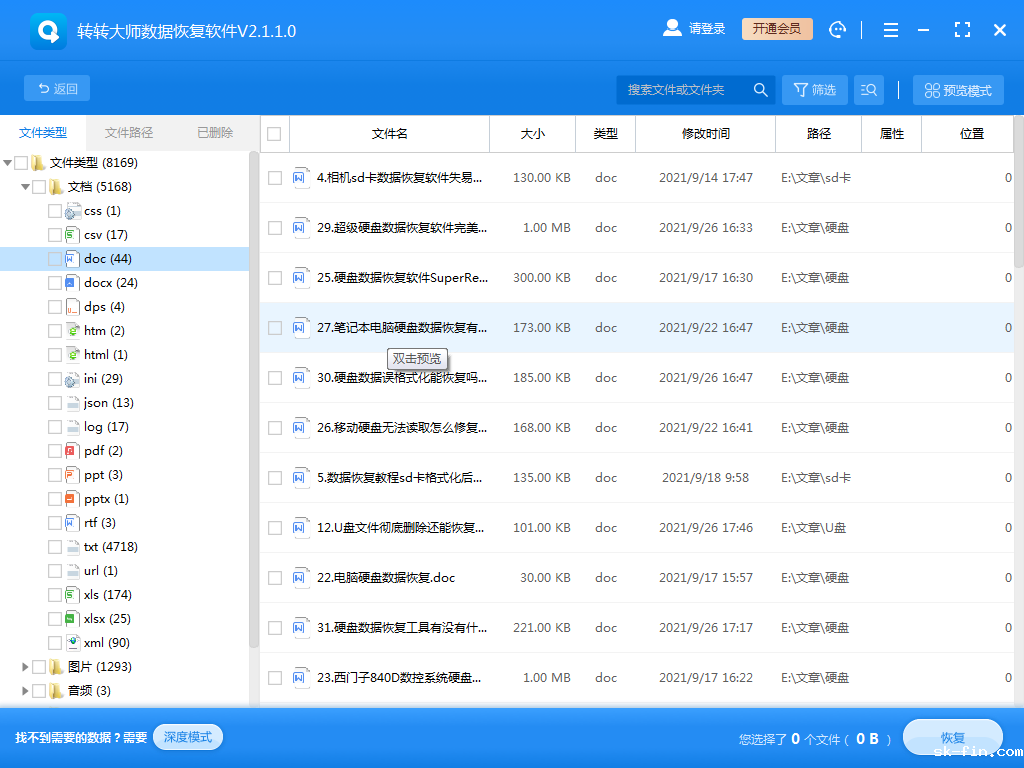Expand the 图片 (1293) folder node
This screenshot has width=1024, height=768.
click(x=26, y=666)
